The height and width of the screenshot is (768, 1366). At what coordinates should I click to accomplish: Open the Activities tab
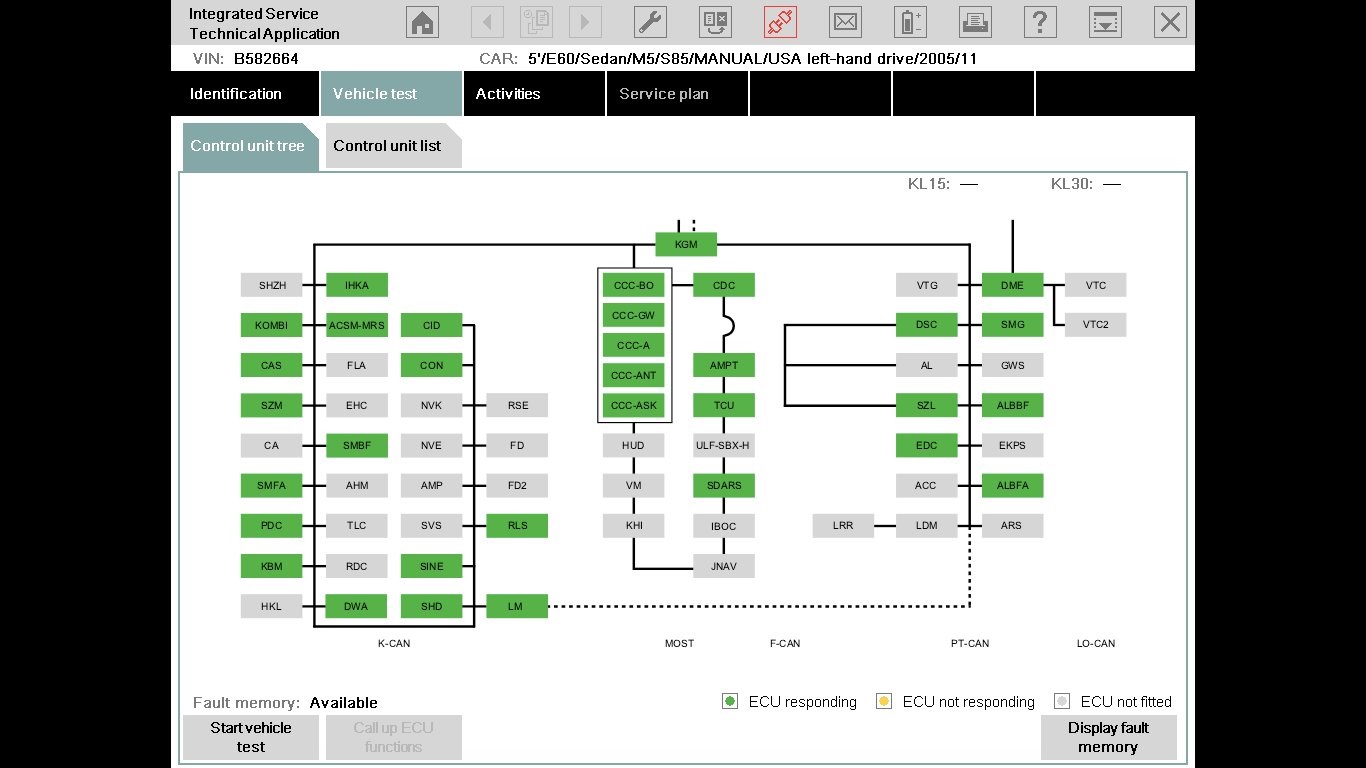coord(508,94)
